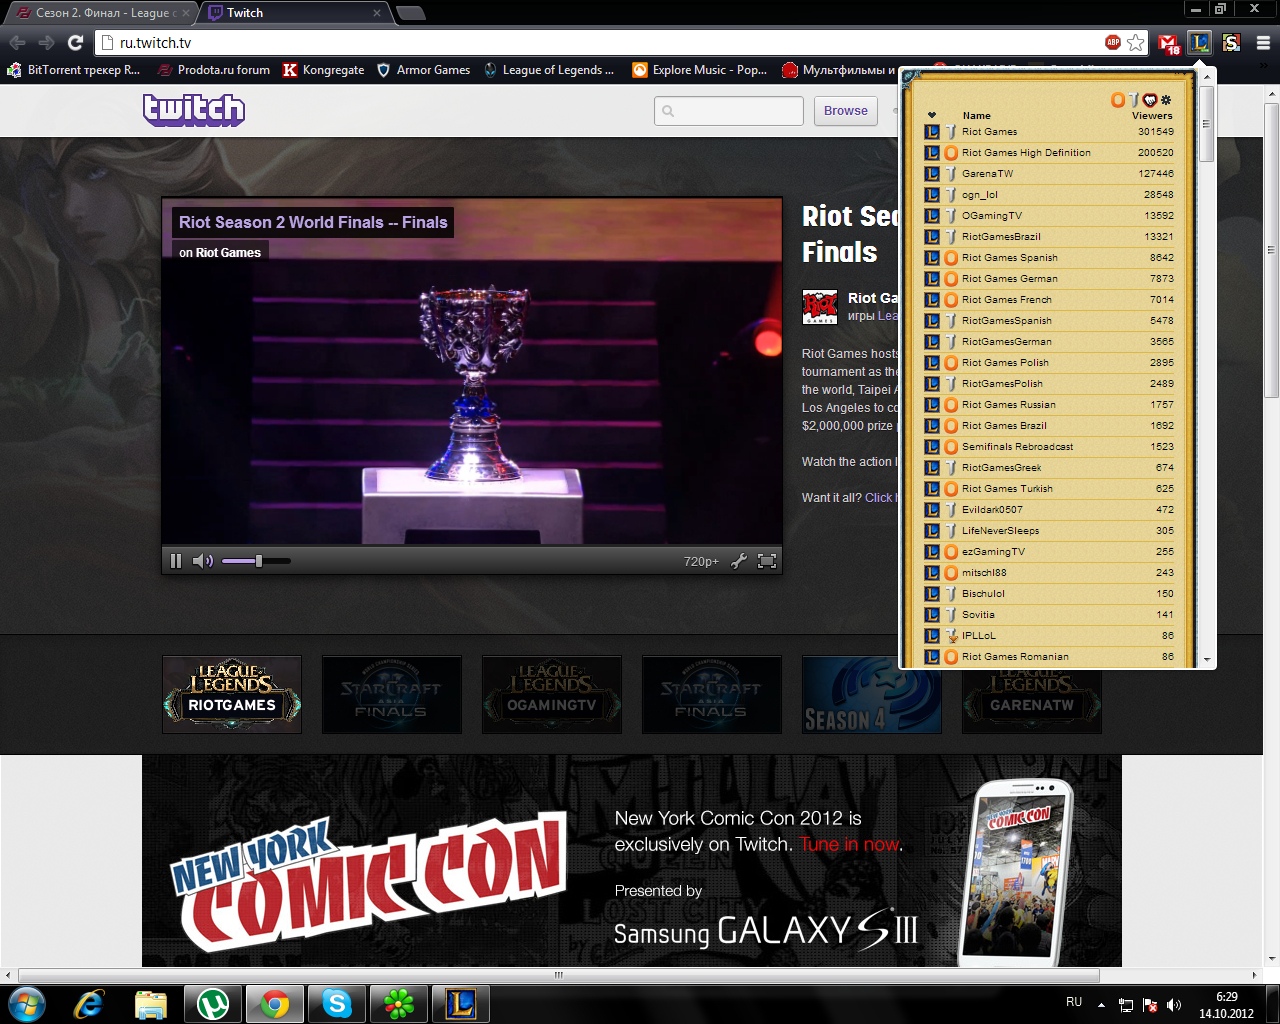This screenshot has height=1024, width=1280.
Task: Pause the Riot Games video stream
Action: pyautogui.click(x=176, y=561)
